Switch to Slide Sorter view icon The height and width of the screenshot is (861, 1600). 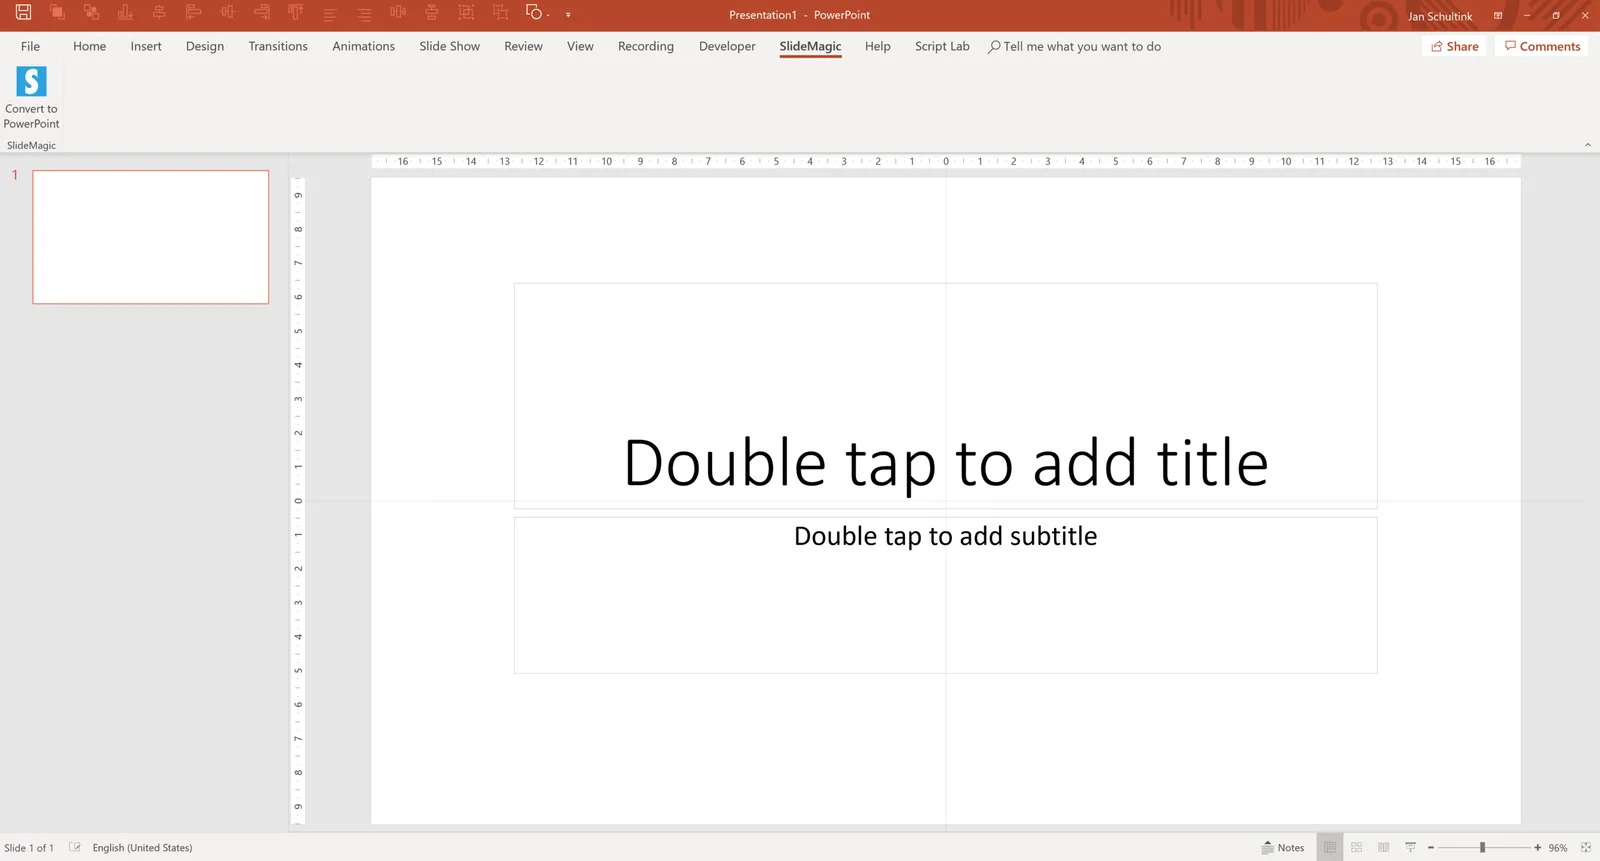1357,847
